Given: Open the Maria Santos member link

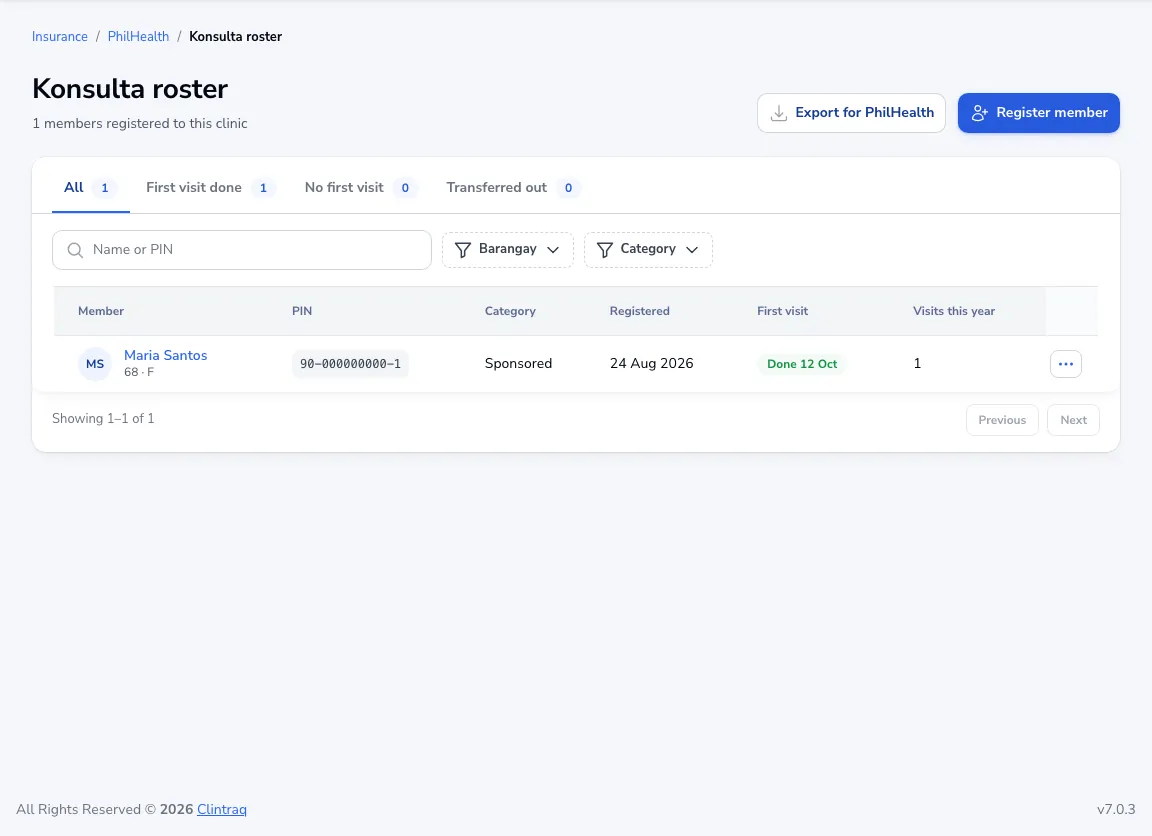Looking at the screenshot, I should click(x=165, y=355).
